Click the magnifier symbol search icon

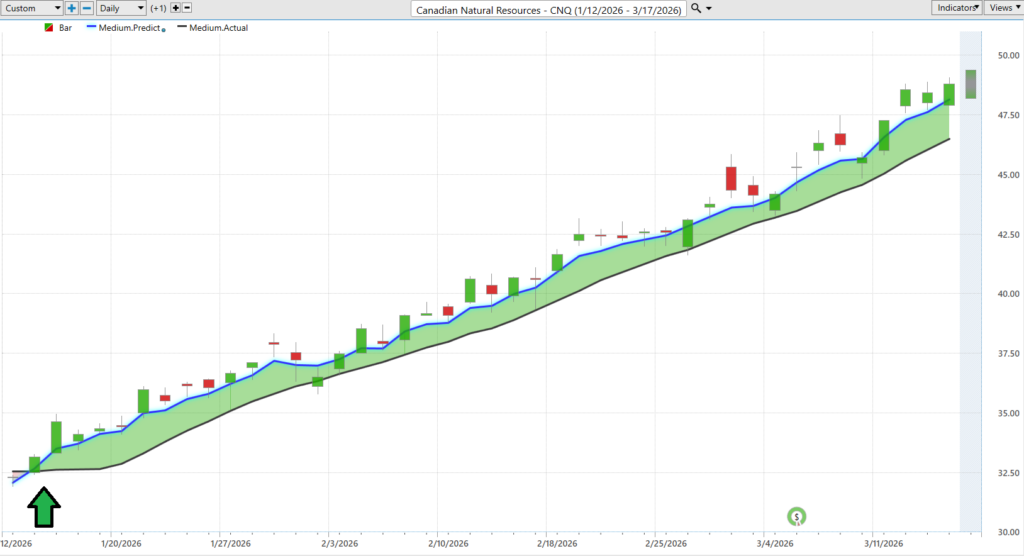[x=695, y=8]
